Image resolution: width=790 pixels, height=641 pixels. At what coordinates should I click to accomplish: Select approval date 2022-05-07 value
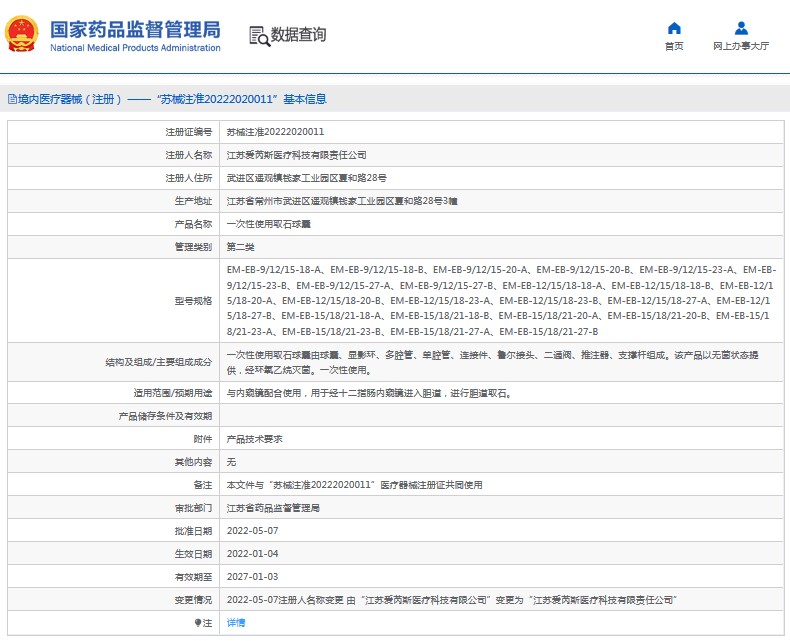tap(252, 531)
